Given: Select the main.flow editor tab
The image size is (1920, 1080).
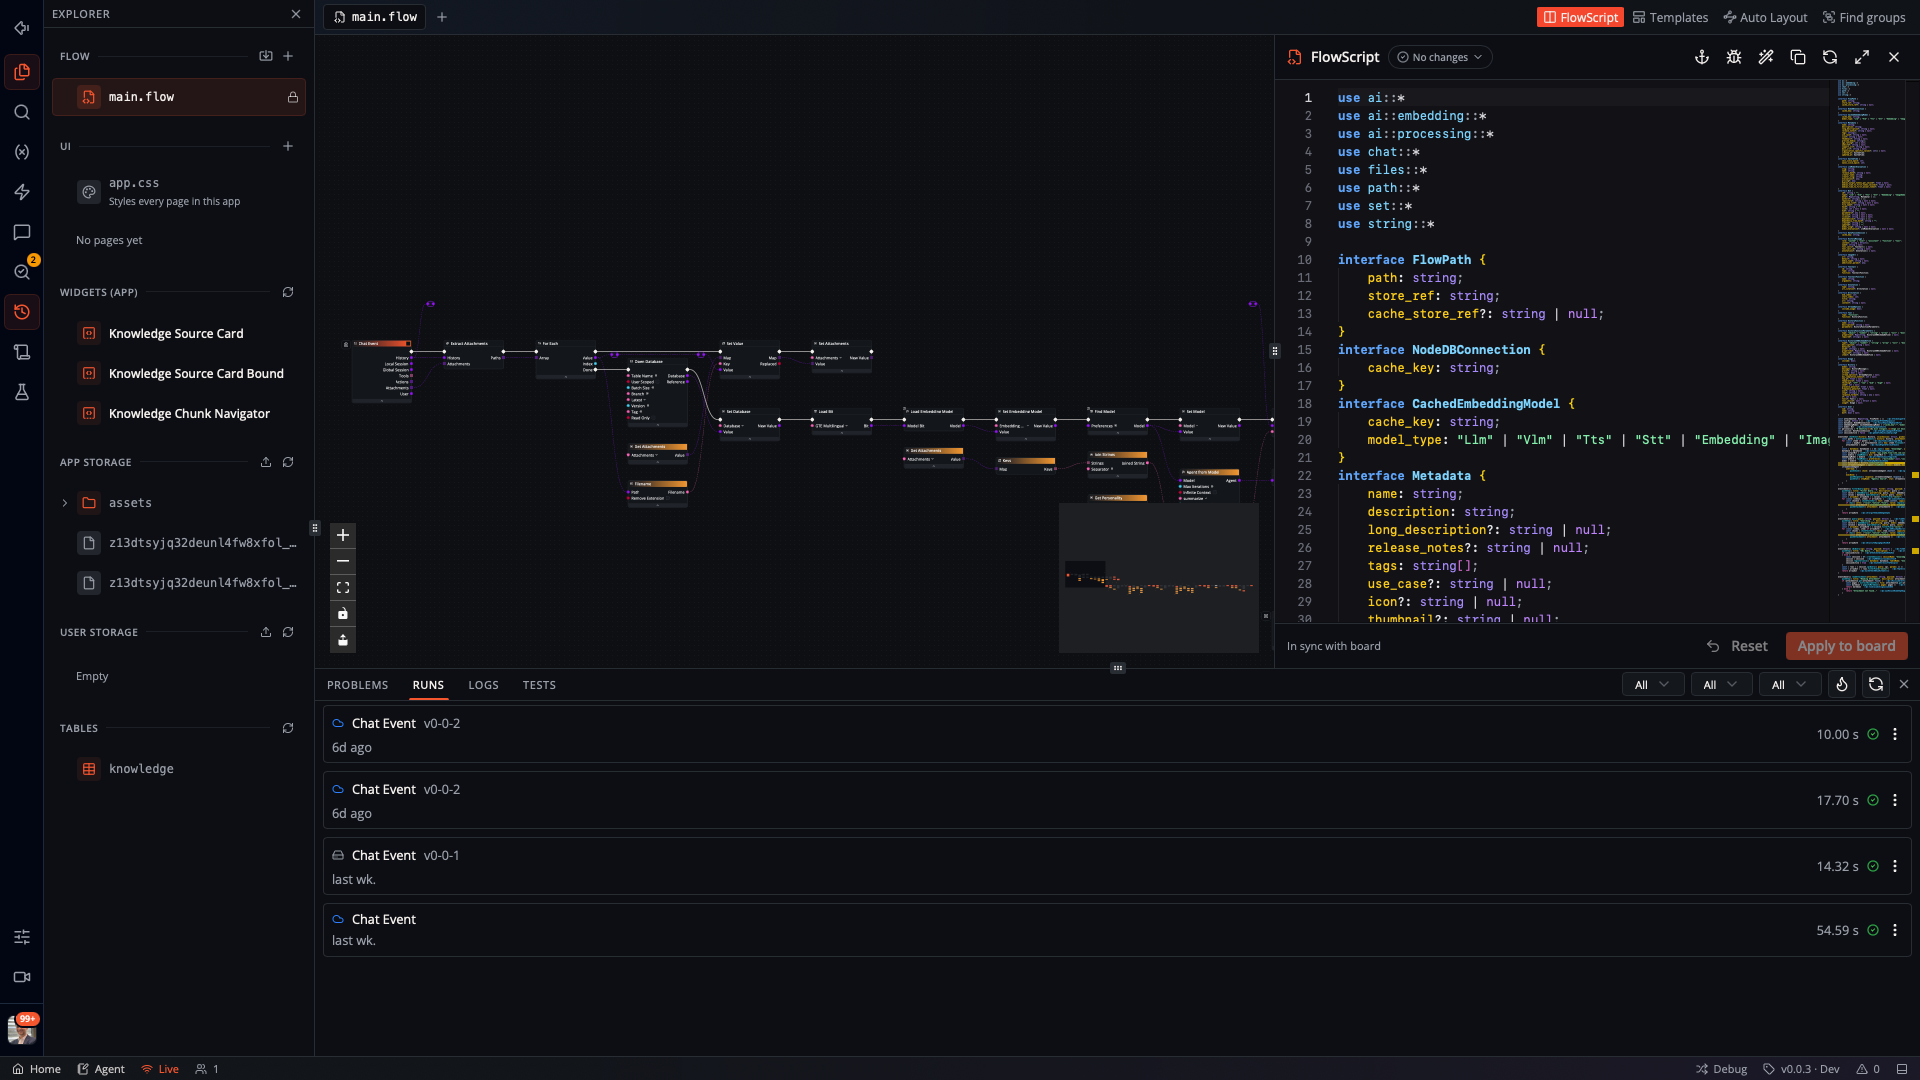Looking at the screenshot, I should point(375,17).
